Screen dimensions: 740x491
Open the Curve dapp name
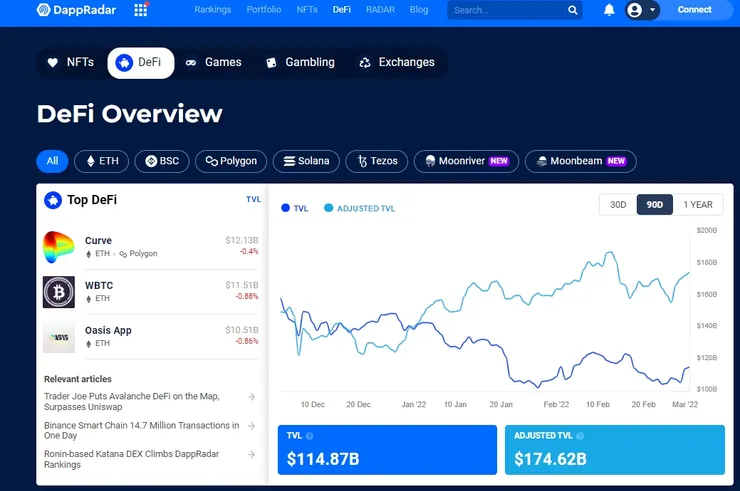coord(98,240)
